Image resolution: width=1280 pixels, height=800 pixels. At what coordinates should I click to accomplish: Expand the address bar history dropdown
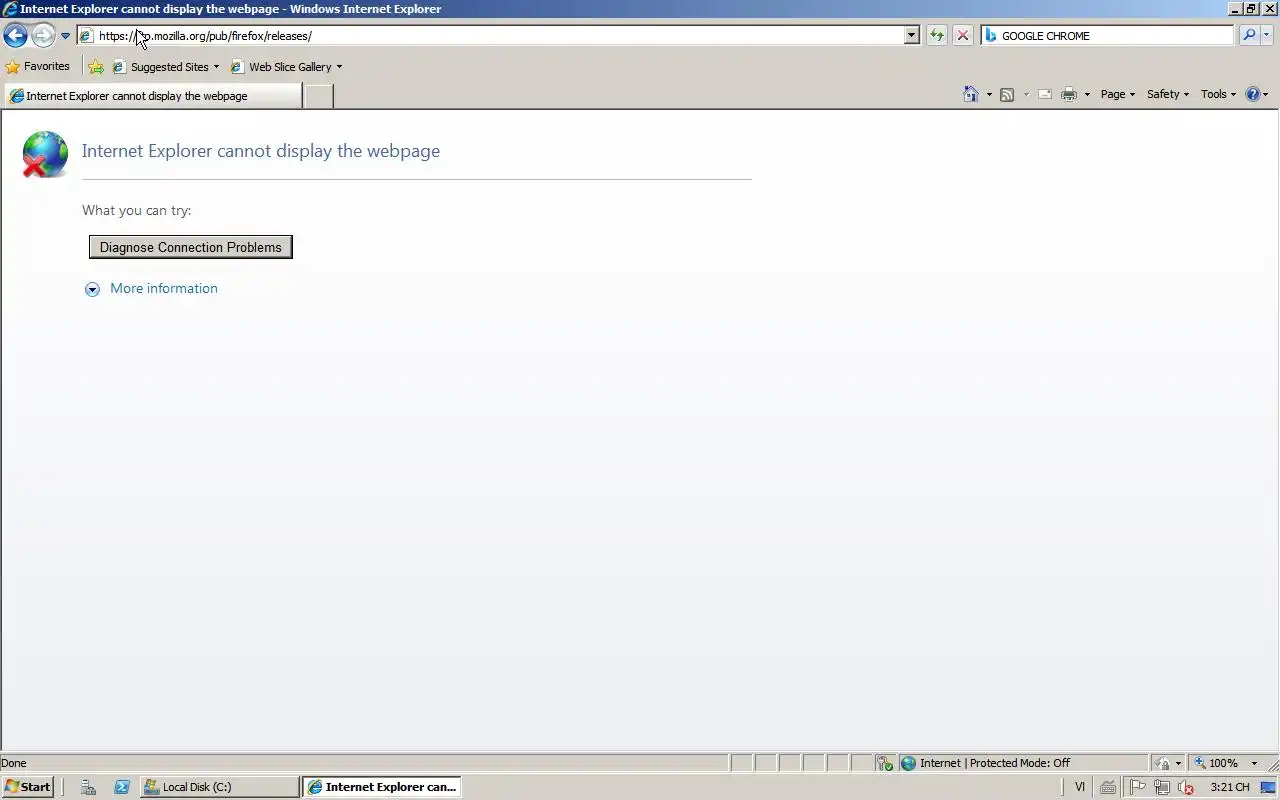[x=911, y=36]
